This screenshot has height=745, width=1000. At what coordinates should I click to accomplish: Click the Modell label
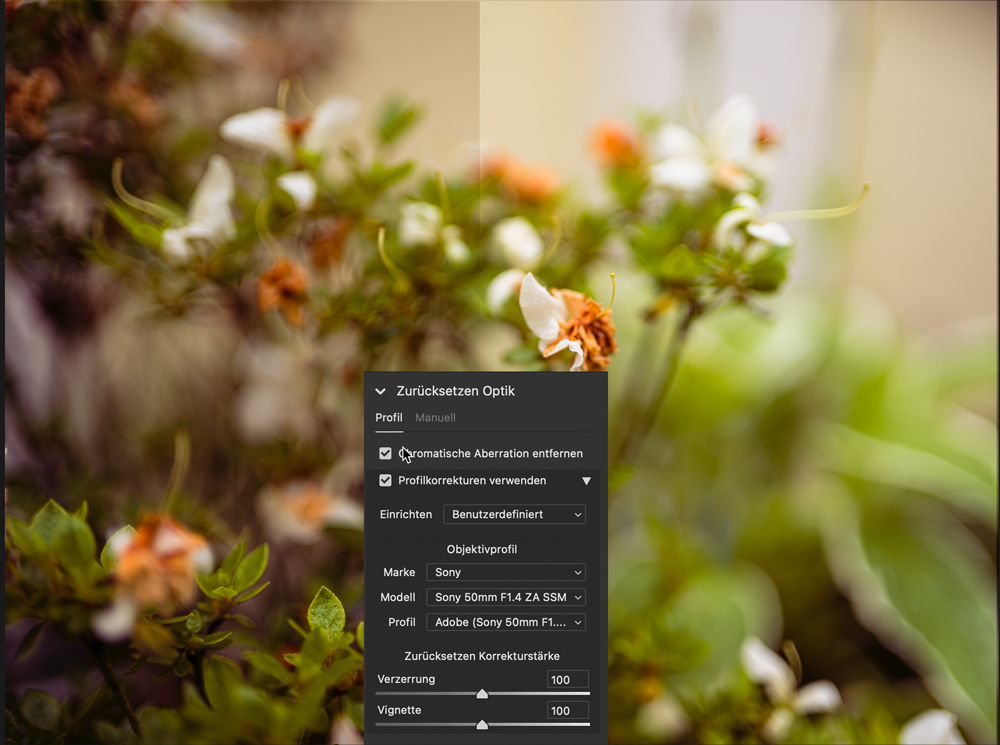tap(397, 597)
